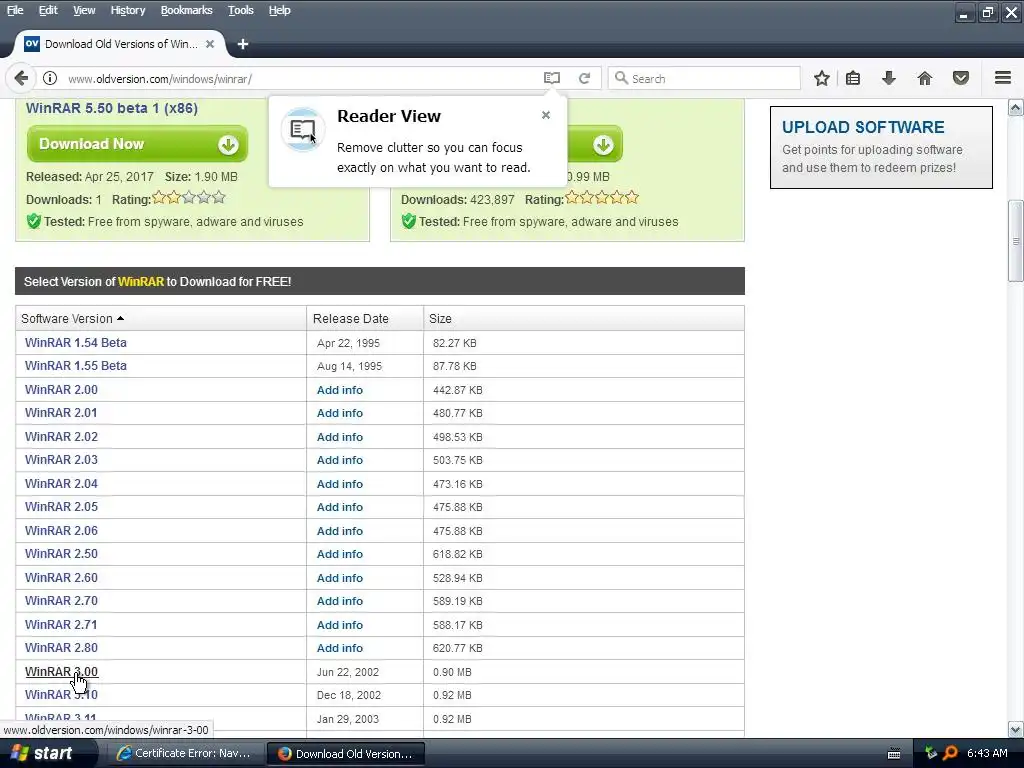Open the History menu
This screenshot has width=1024, height=768.
click(128, 10)
